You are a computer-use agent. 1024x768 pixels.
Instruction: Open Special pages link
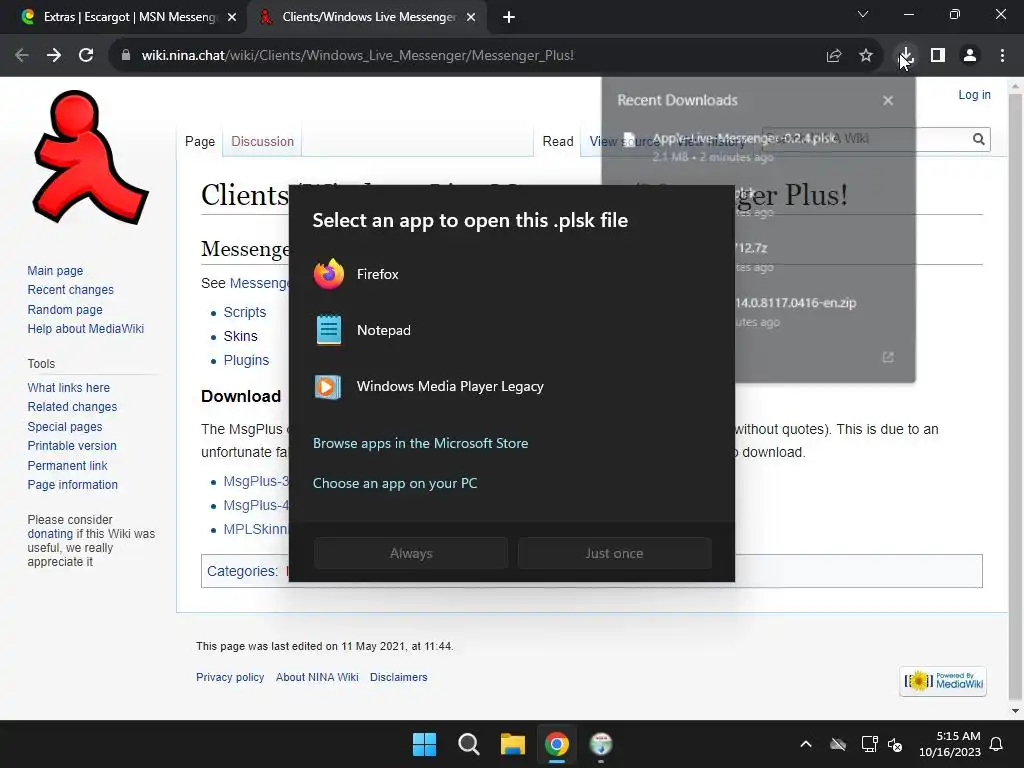[65, 426]
